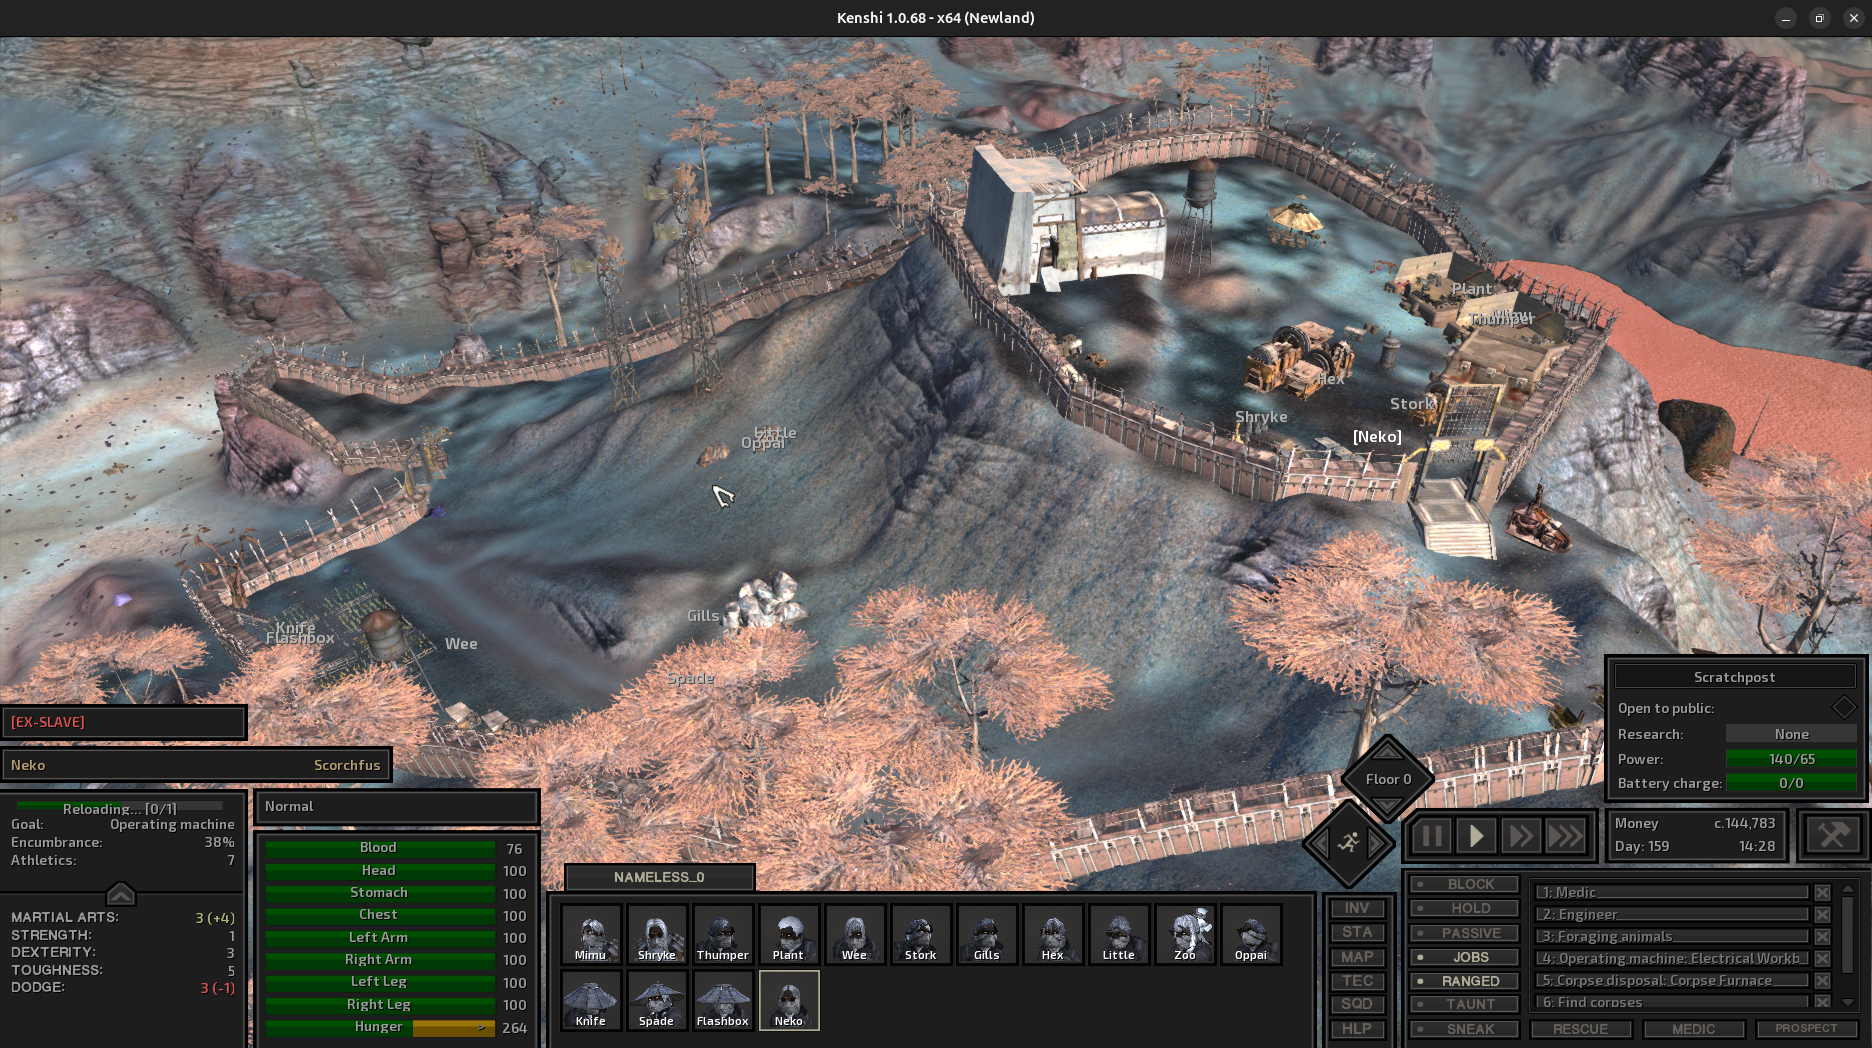Screen dimensions: 1872x1048
Task: Click the Scratchpost town name title
Action: coord(1734,677)
